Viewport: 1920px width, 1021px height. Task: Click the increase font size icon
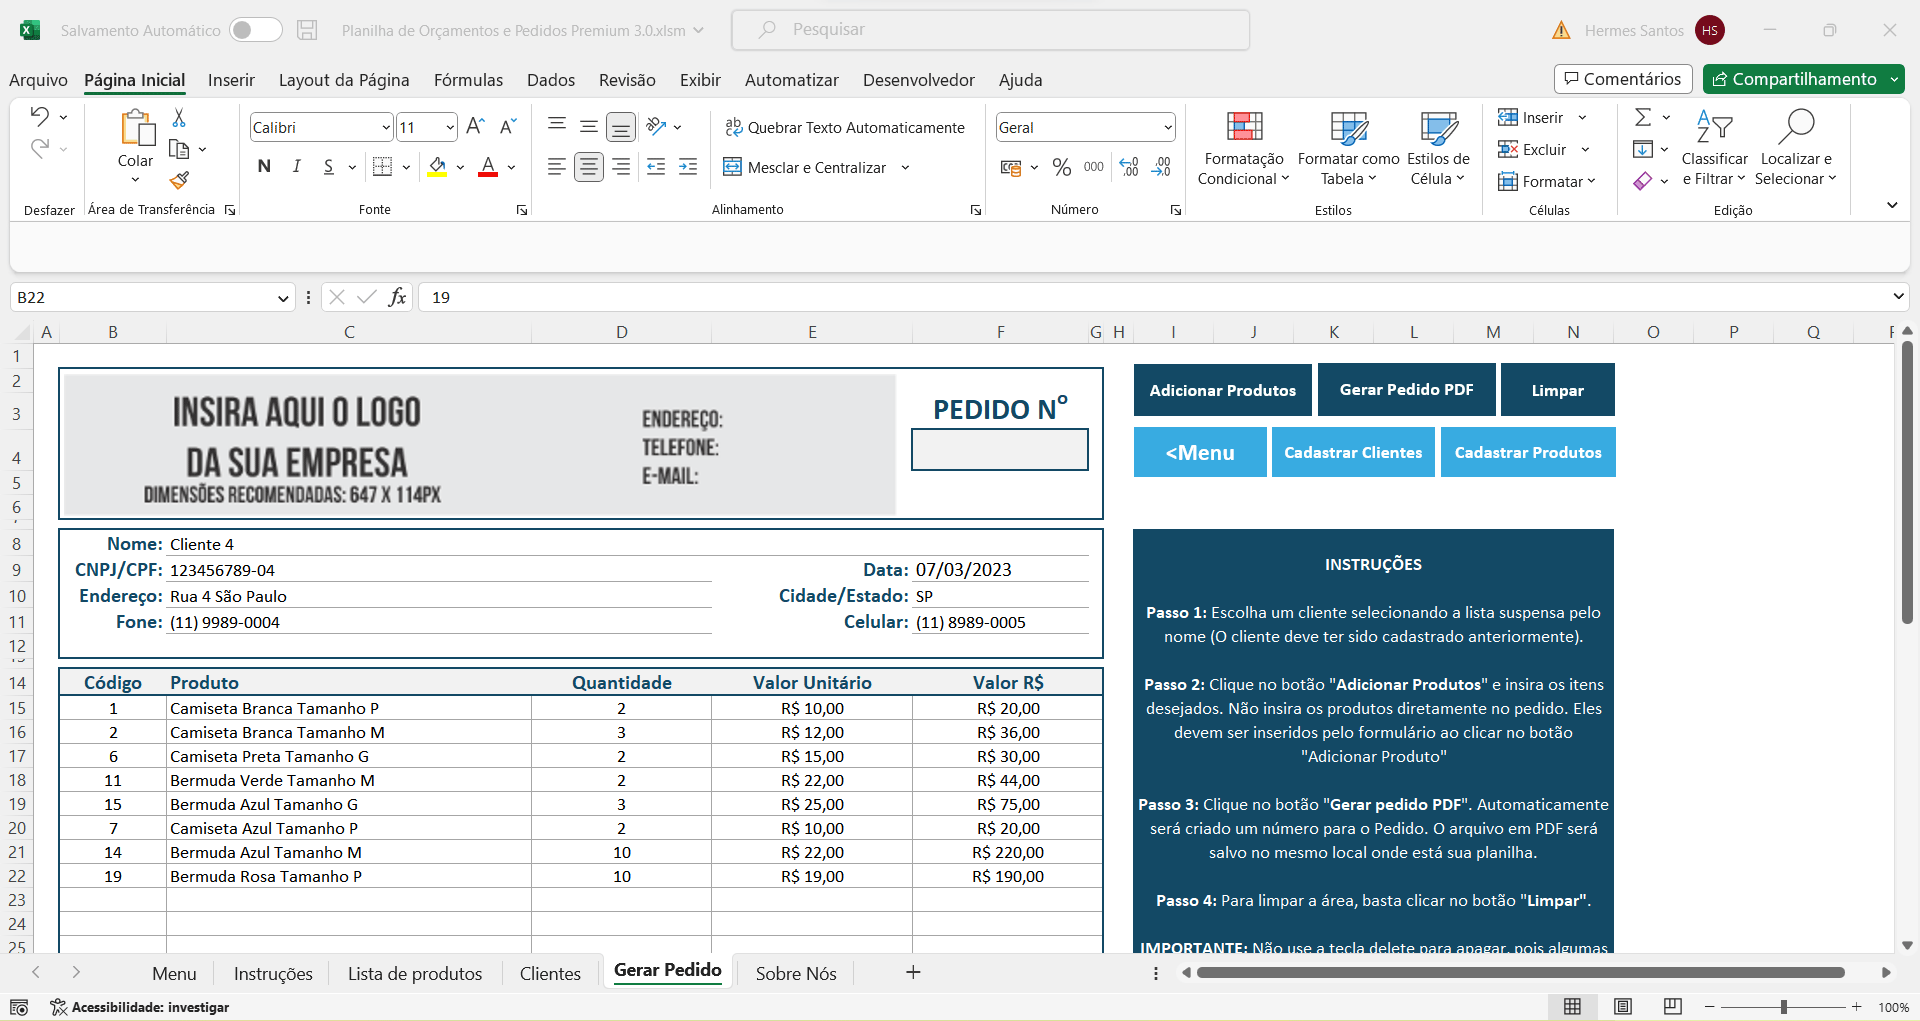point(476,127)
